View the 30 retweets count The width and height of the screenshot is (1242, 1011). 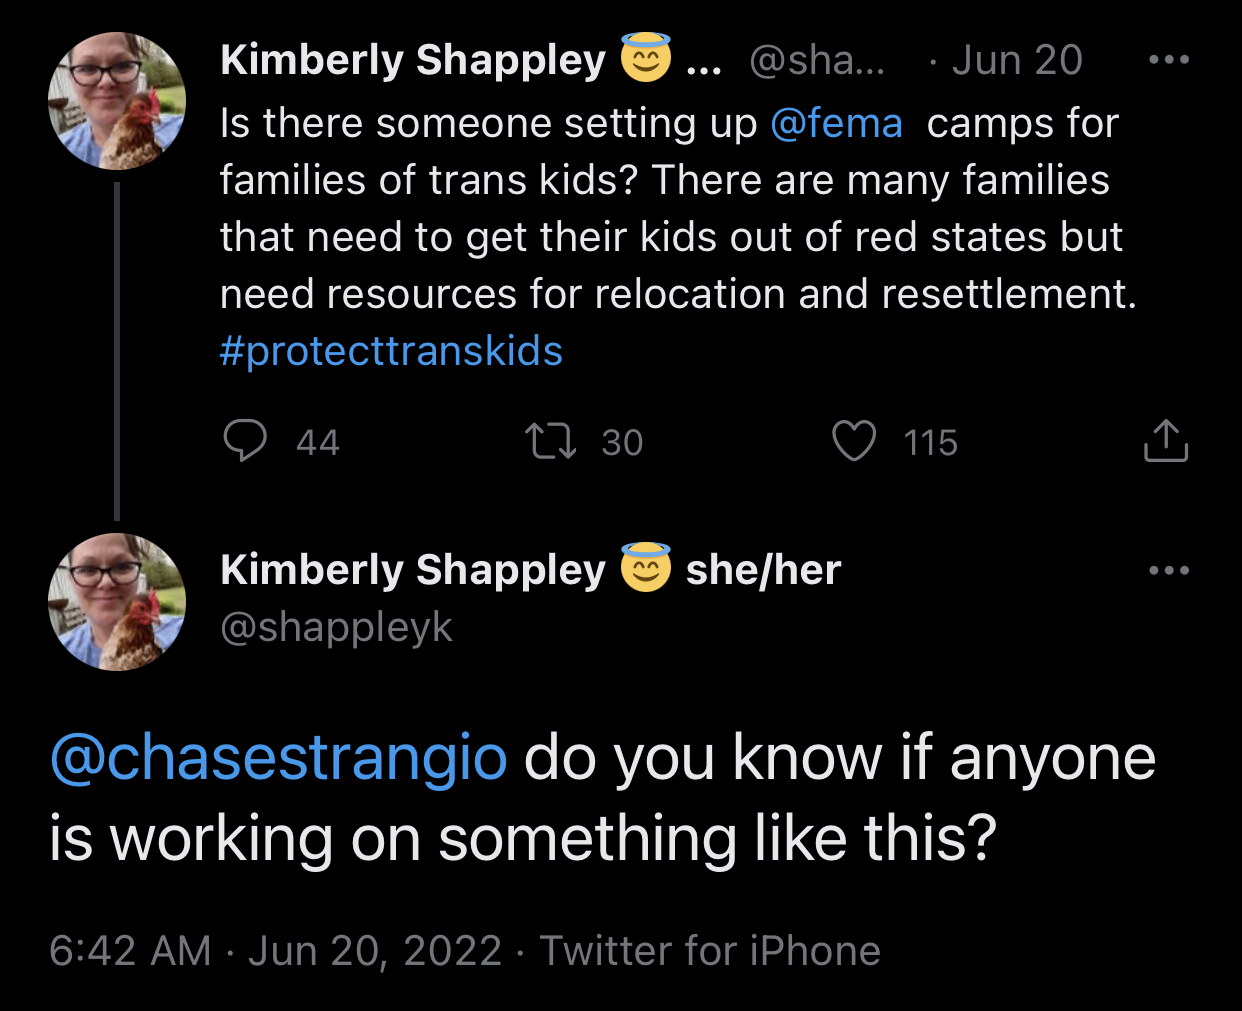622,442
